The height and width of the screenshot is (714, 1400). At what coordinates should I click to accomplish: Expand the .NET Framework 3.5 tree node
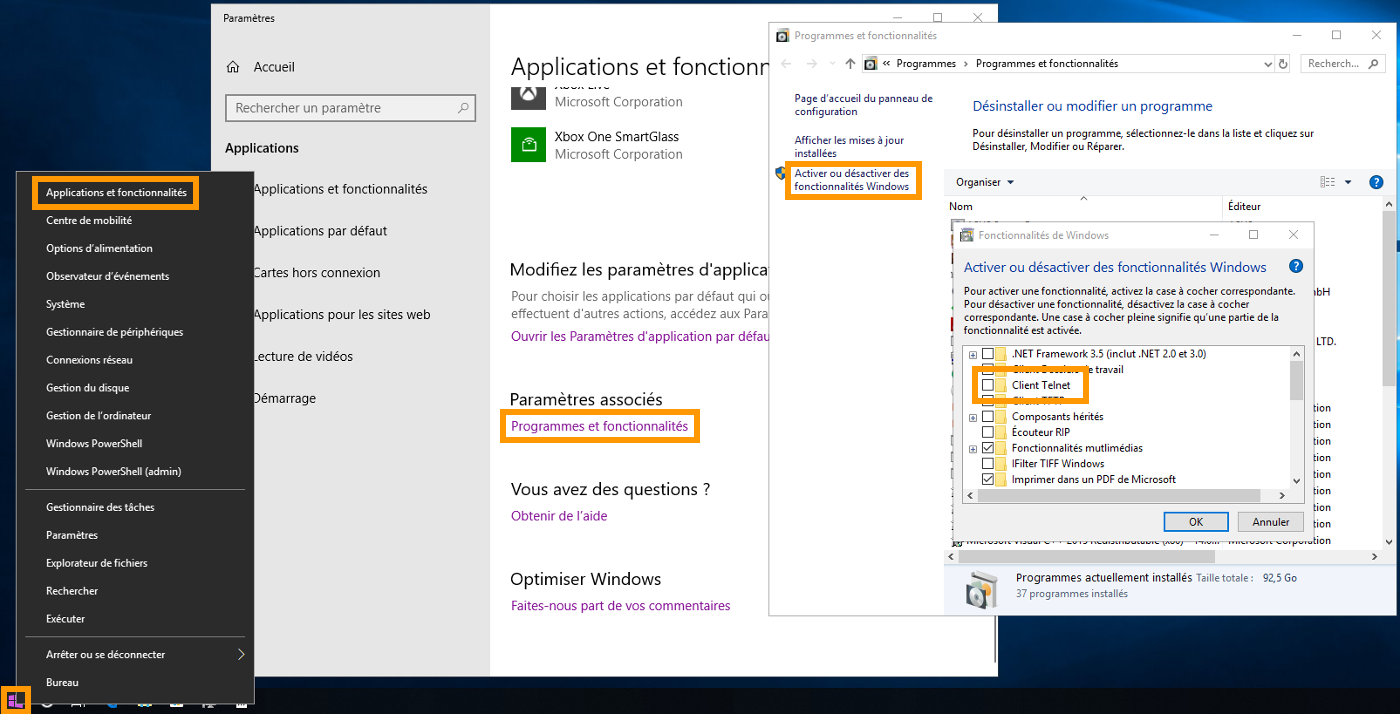[972, 354]
